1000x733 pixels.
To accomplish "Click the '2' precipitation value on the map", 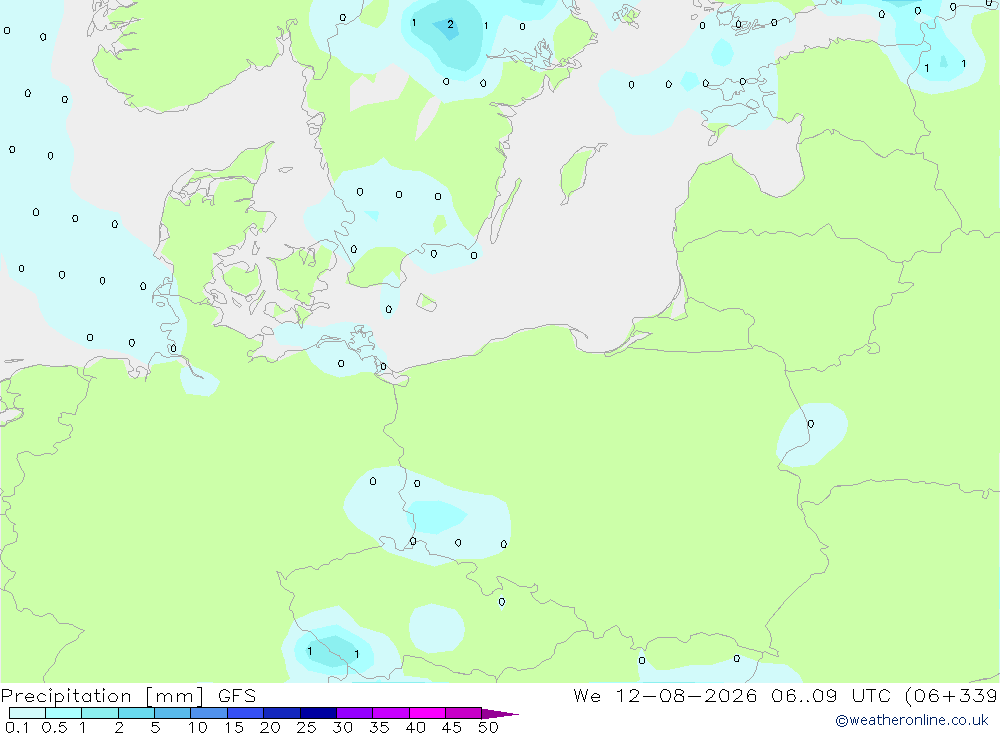I will tap(450, 24).
